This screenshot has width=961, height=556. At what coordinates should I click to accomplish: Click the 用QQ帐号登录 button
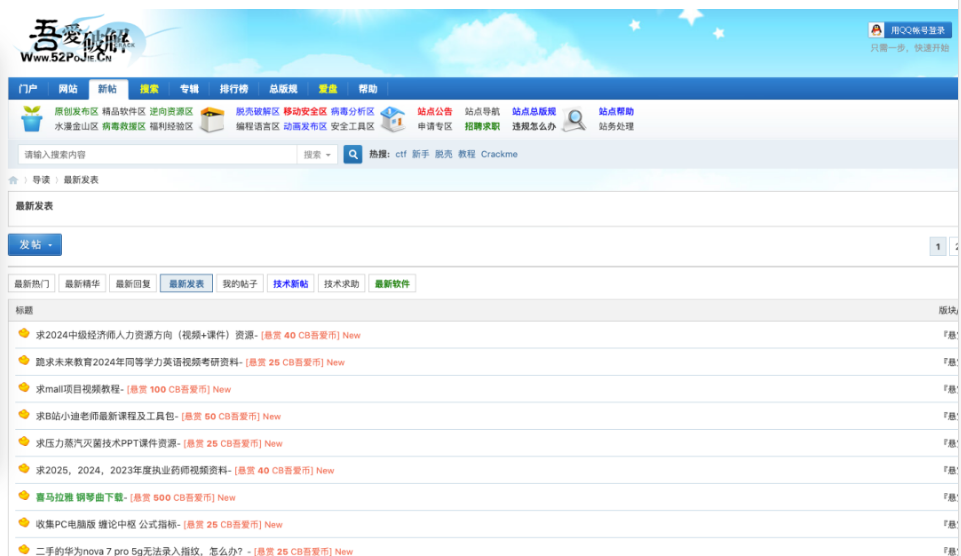(x=917, y=31)
